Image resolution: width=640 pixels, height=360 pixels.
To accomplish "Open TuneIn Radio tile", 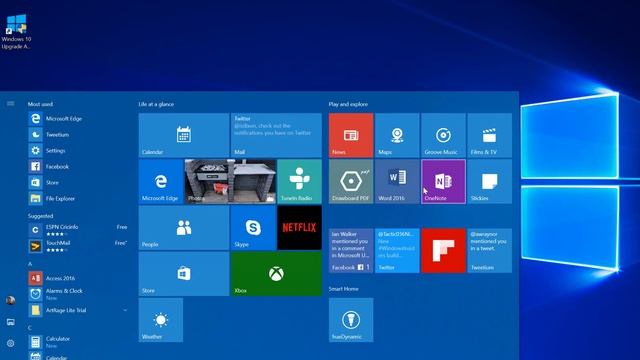I will click(x=299, y=181).
